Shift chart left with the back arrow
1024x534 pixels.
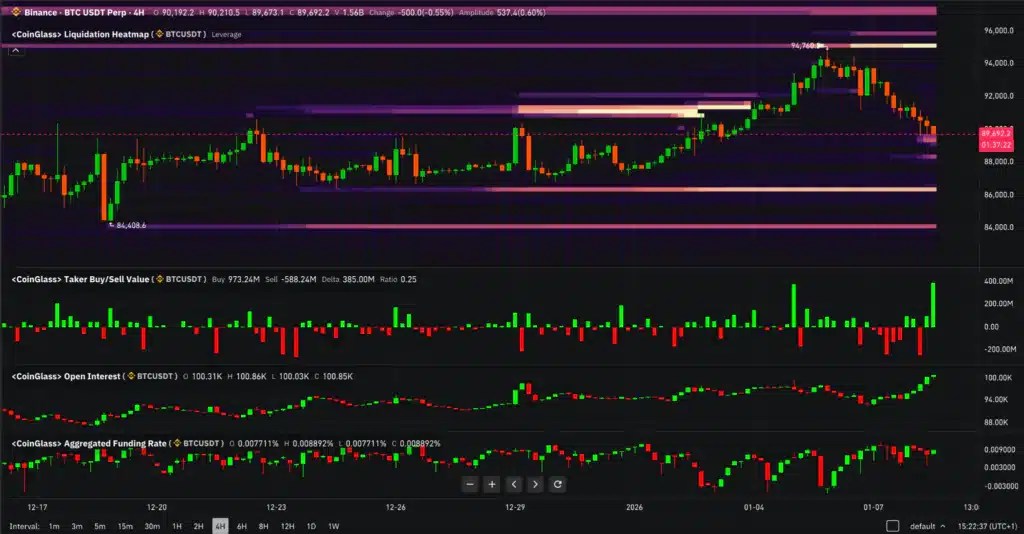tap(514, 484)
